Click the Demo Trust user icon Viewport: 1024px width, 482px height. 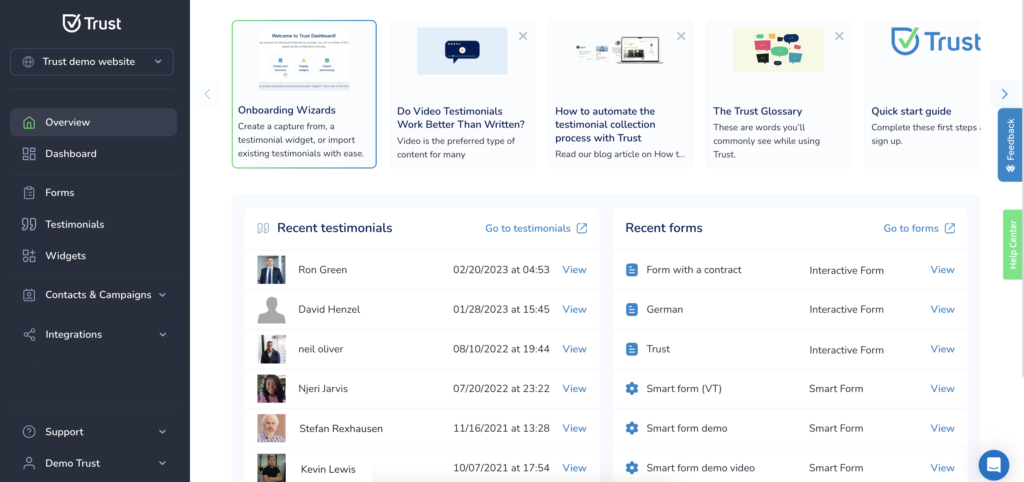point(29,463)
